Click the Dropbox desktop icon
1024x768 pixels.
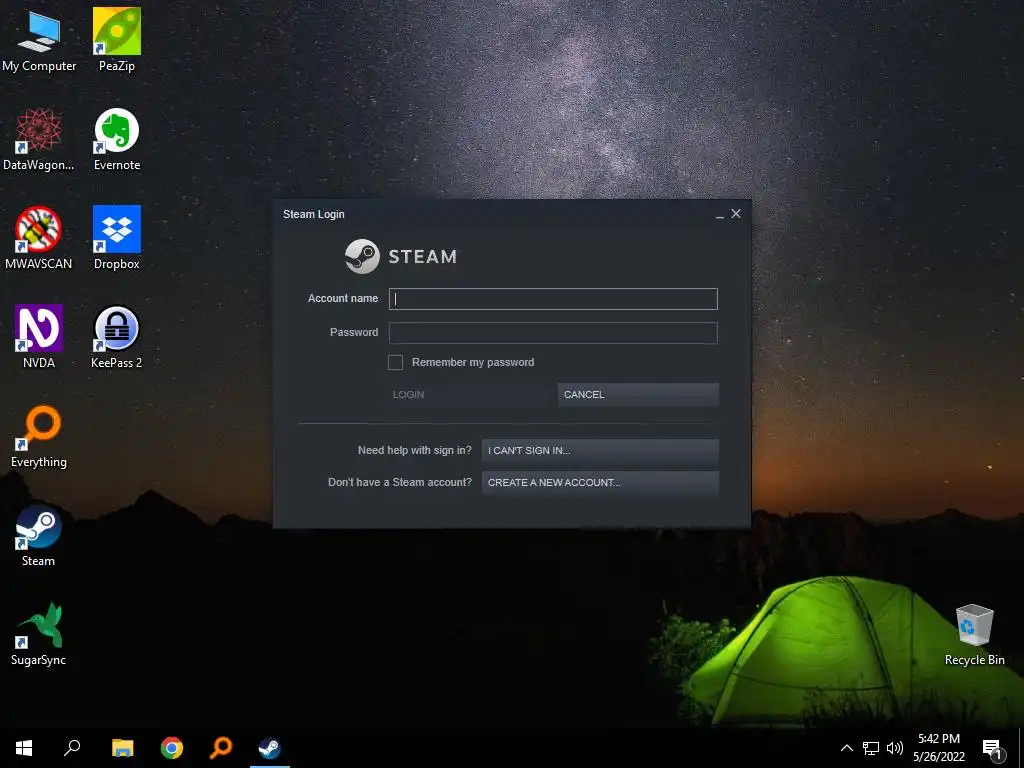pyautogui.click(x=117, y=238)
